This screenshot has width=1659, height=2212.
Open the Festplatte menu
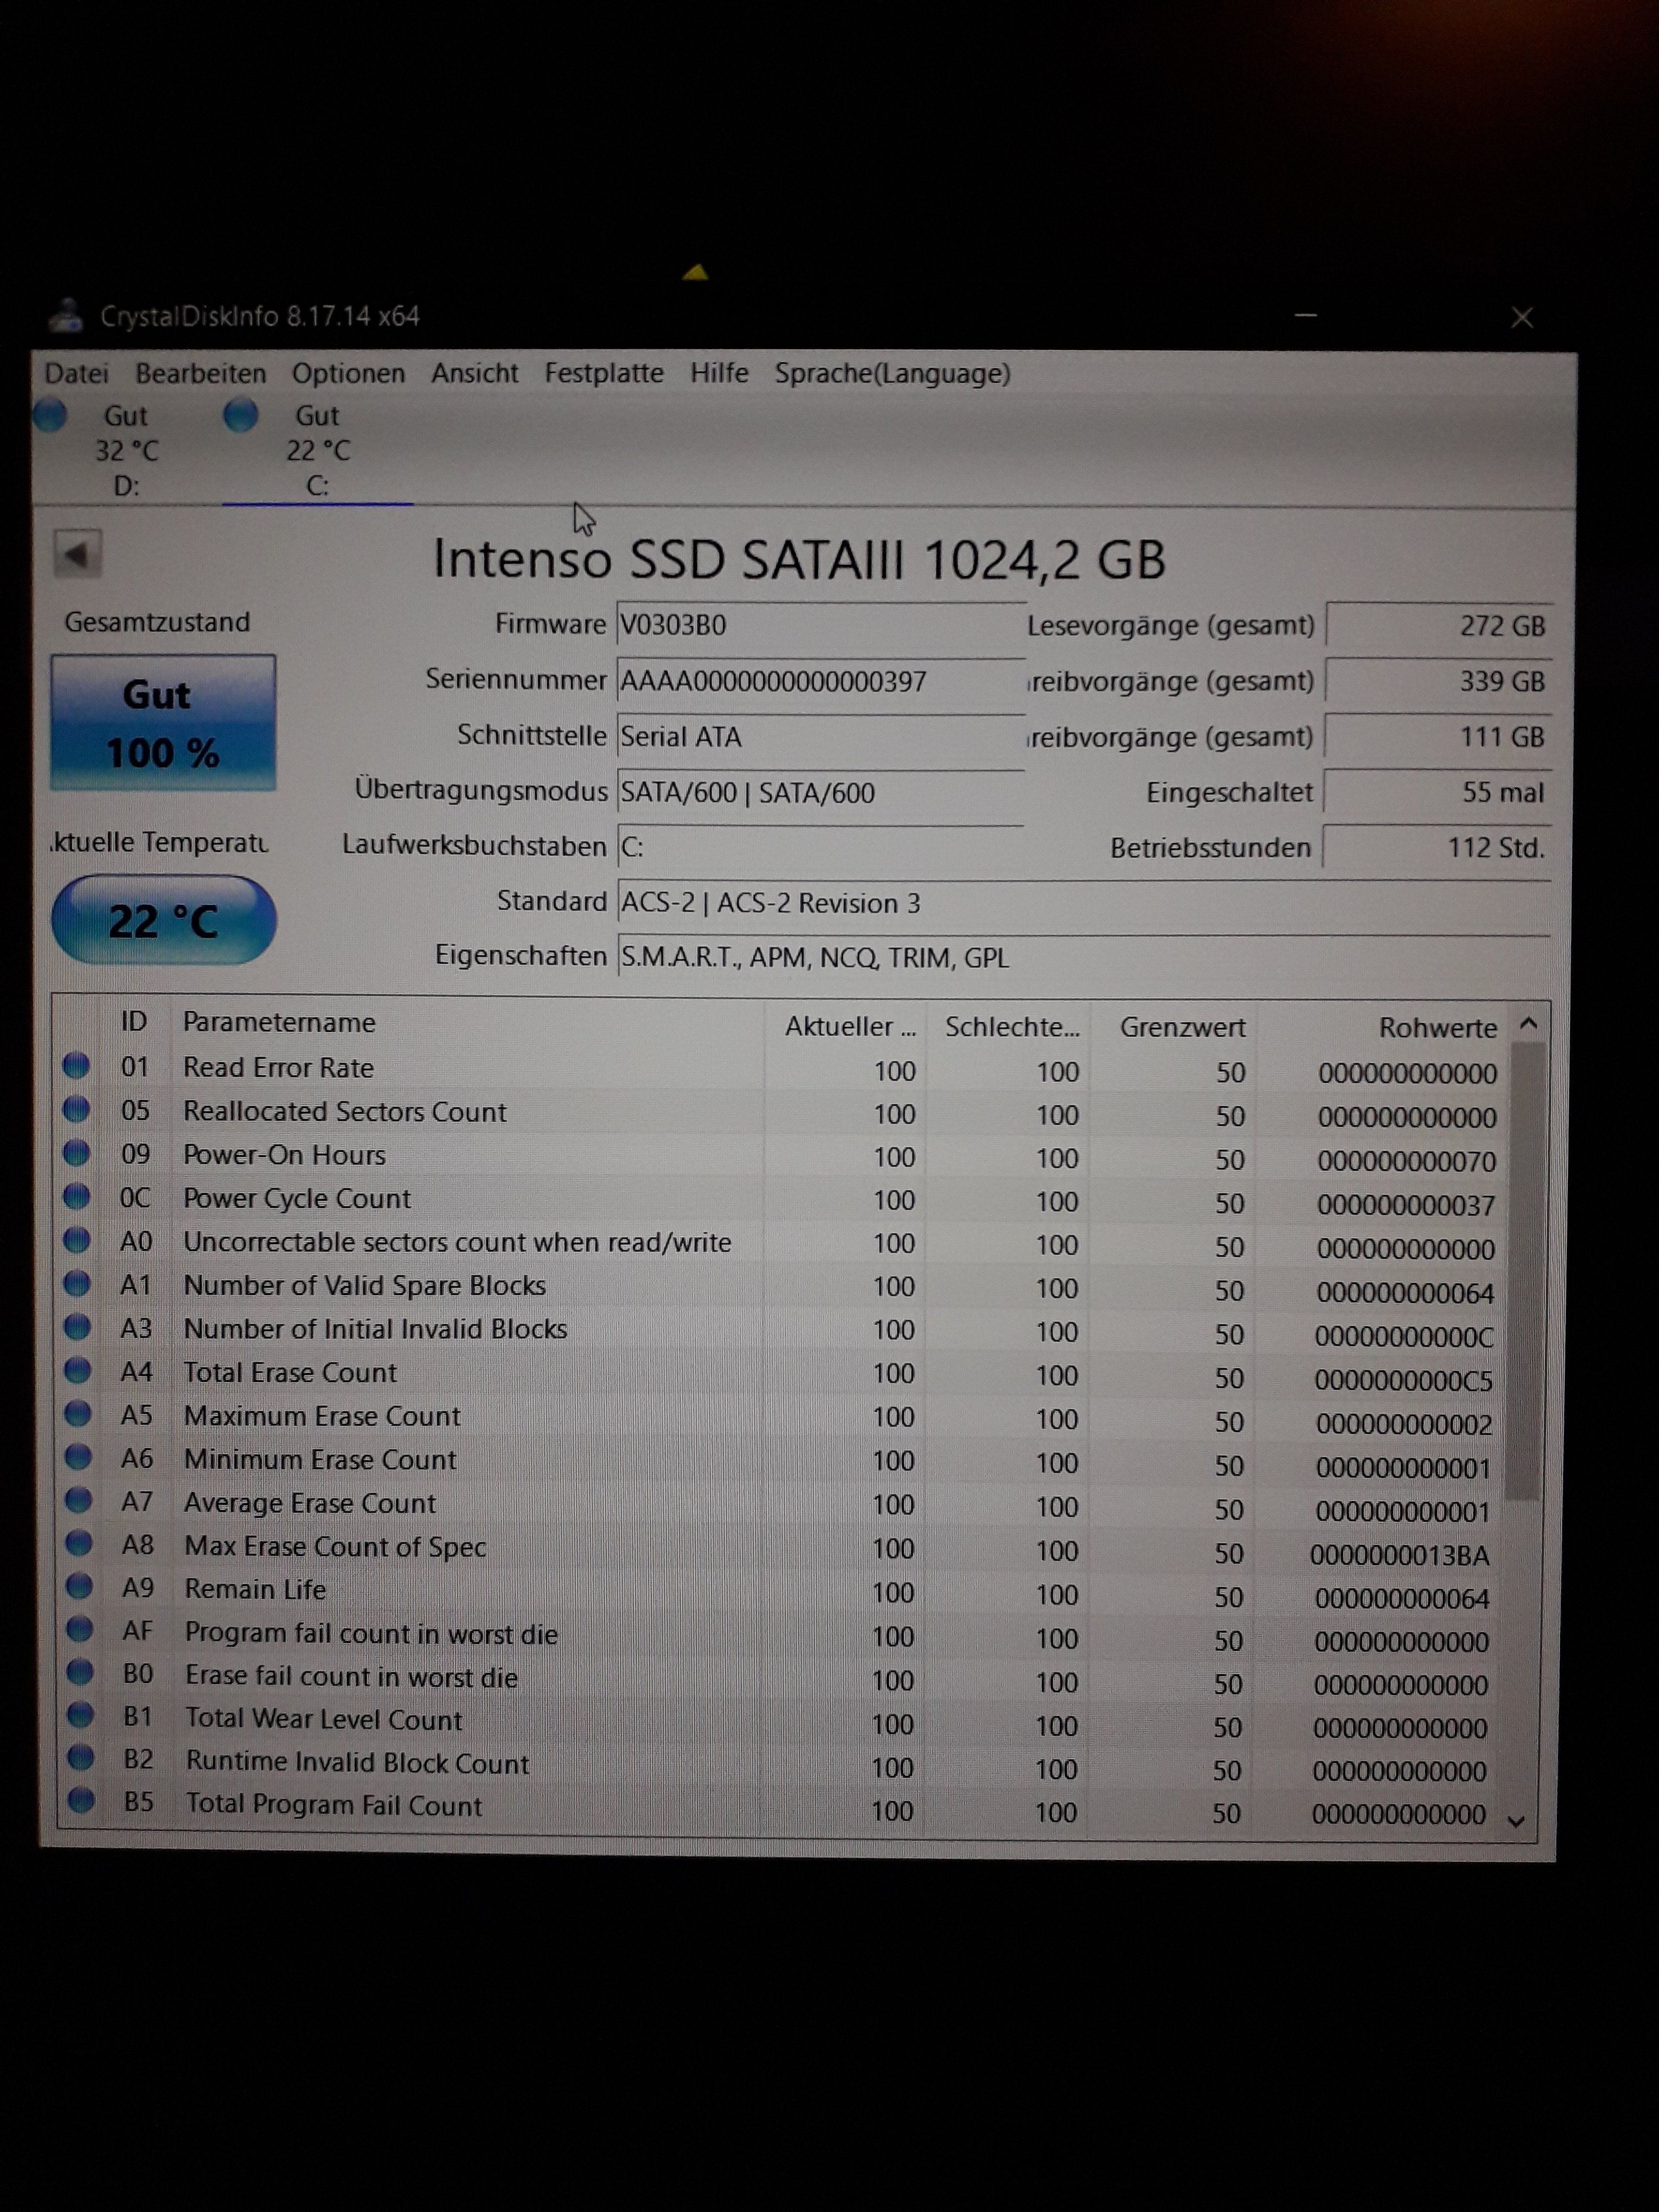click(x=603, y=373)
